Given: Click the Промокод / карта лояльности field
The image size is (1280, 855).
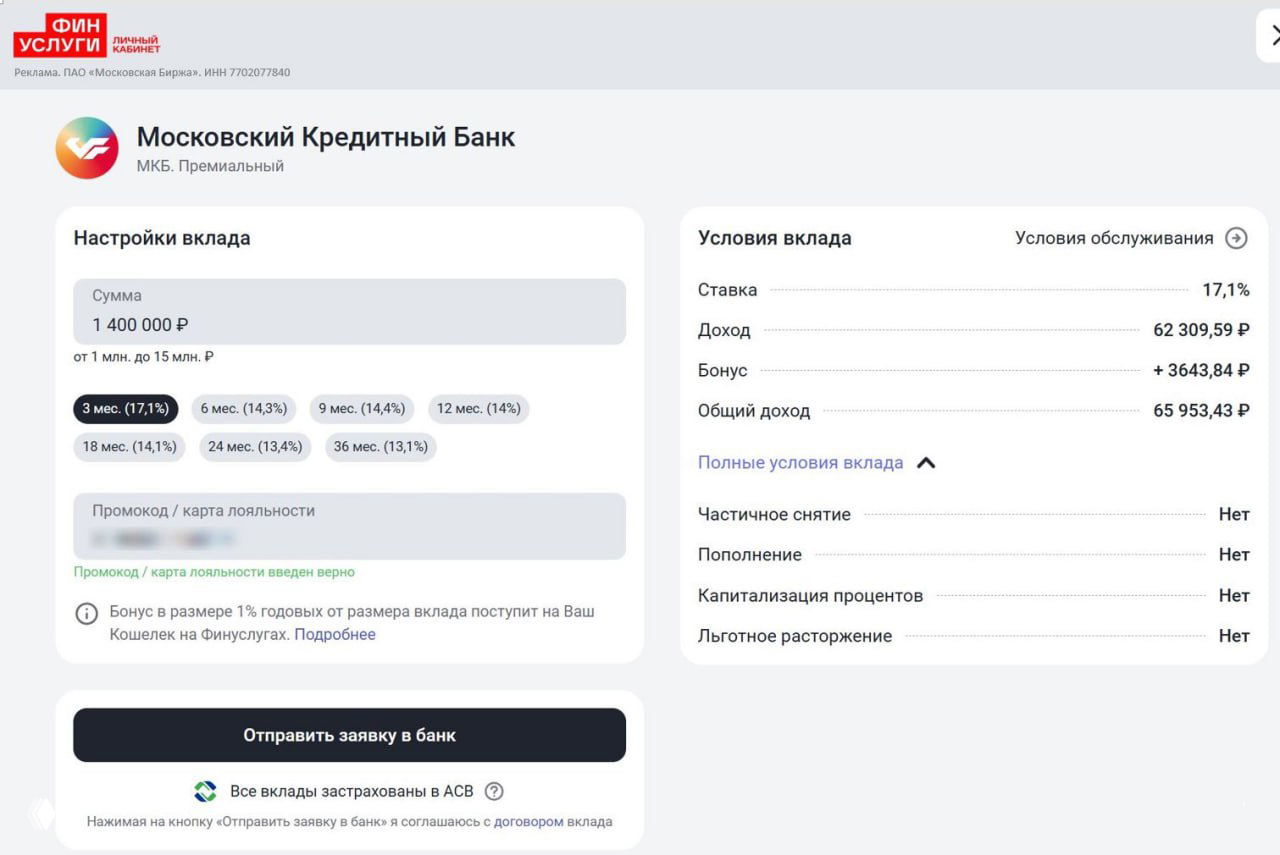Looking at the screenshot, I should tap(347, 525).
